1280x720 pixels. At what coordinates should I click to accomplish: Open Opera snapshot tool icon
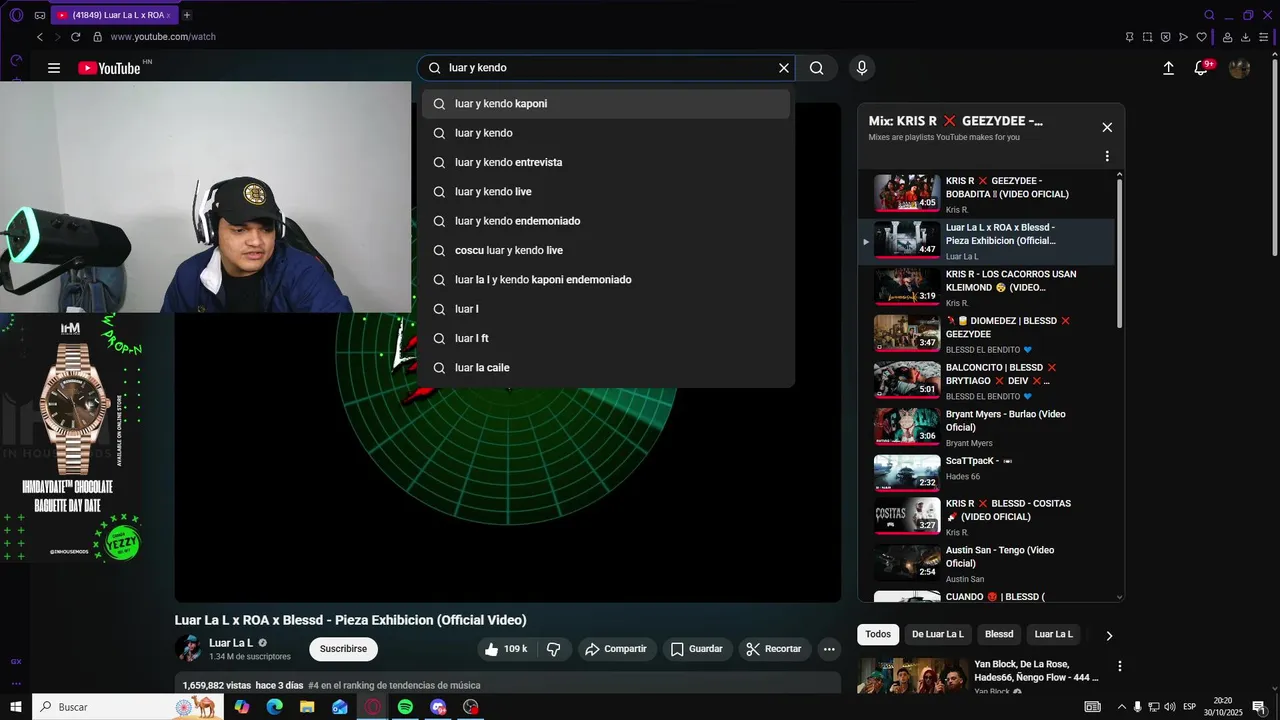tap(1147, 37)
